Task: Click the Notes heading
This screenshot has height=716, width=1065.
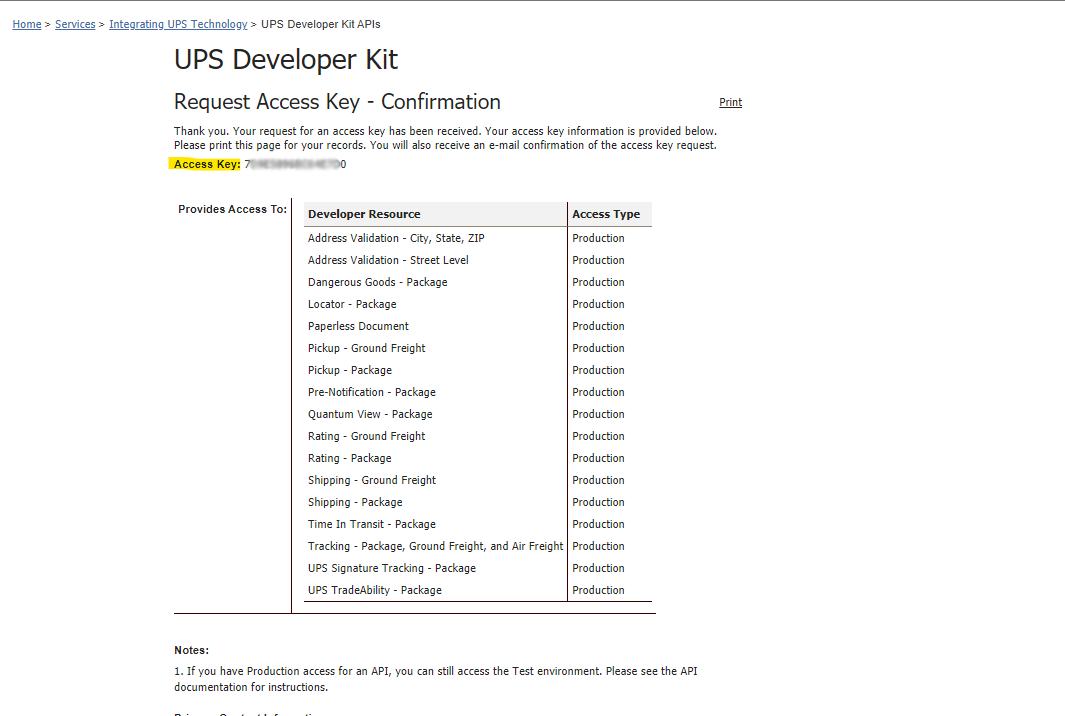Action: tap(192, 650)
